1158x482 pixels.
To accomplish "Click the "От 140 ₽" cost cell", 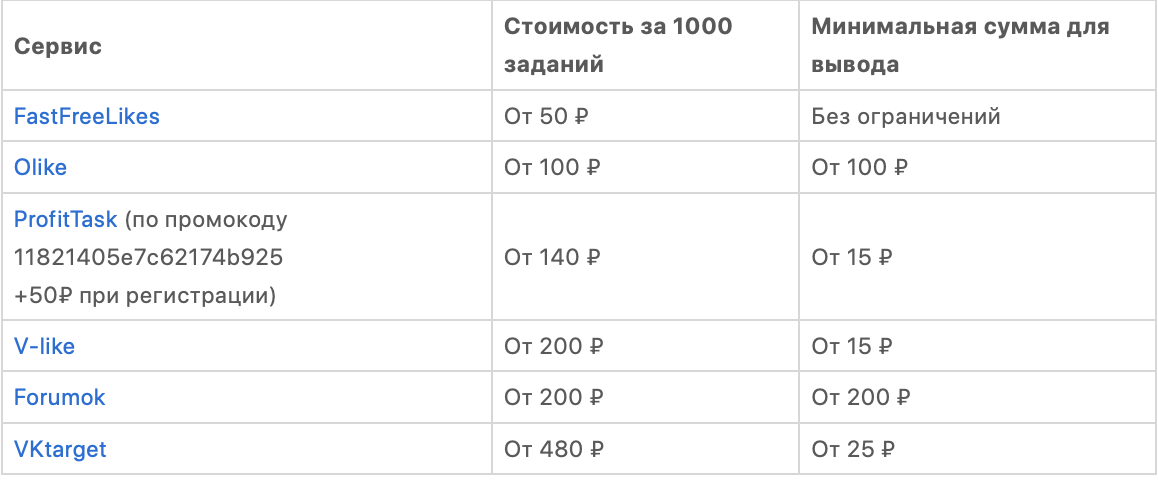I will coord(551,258).
